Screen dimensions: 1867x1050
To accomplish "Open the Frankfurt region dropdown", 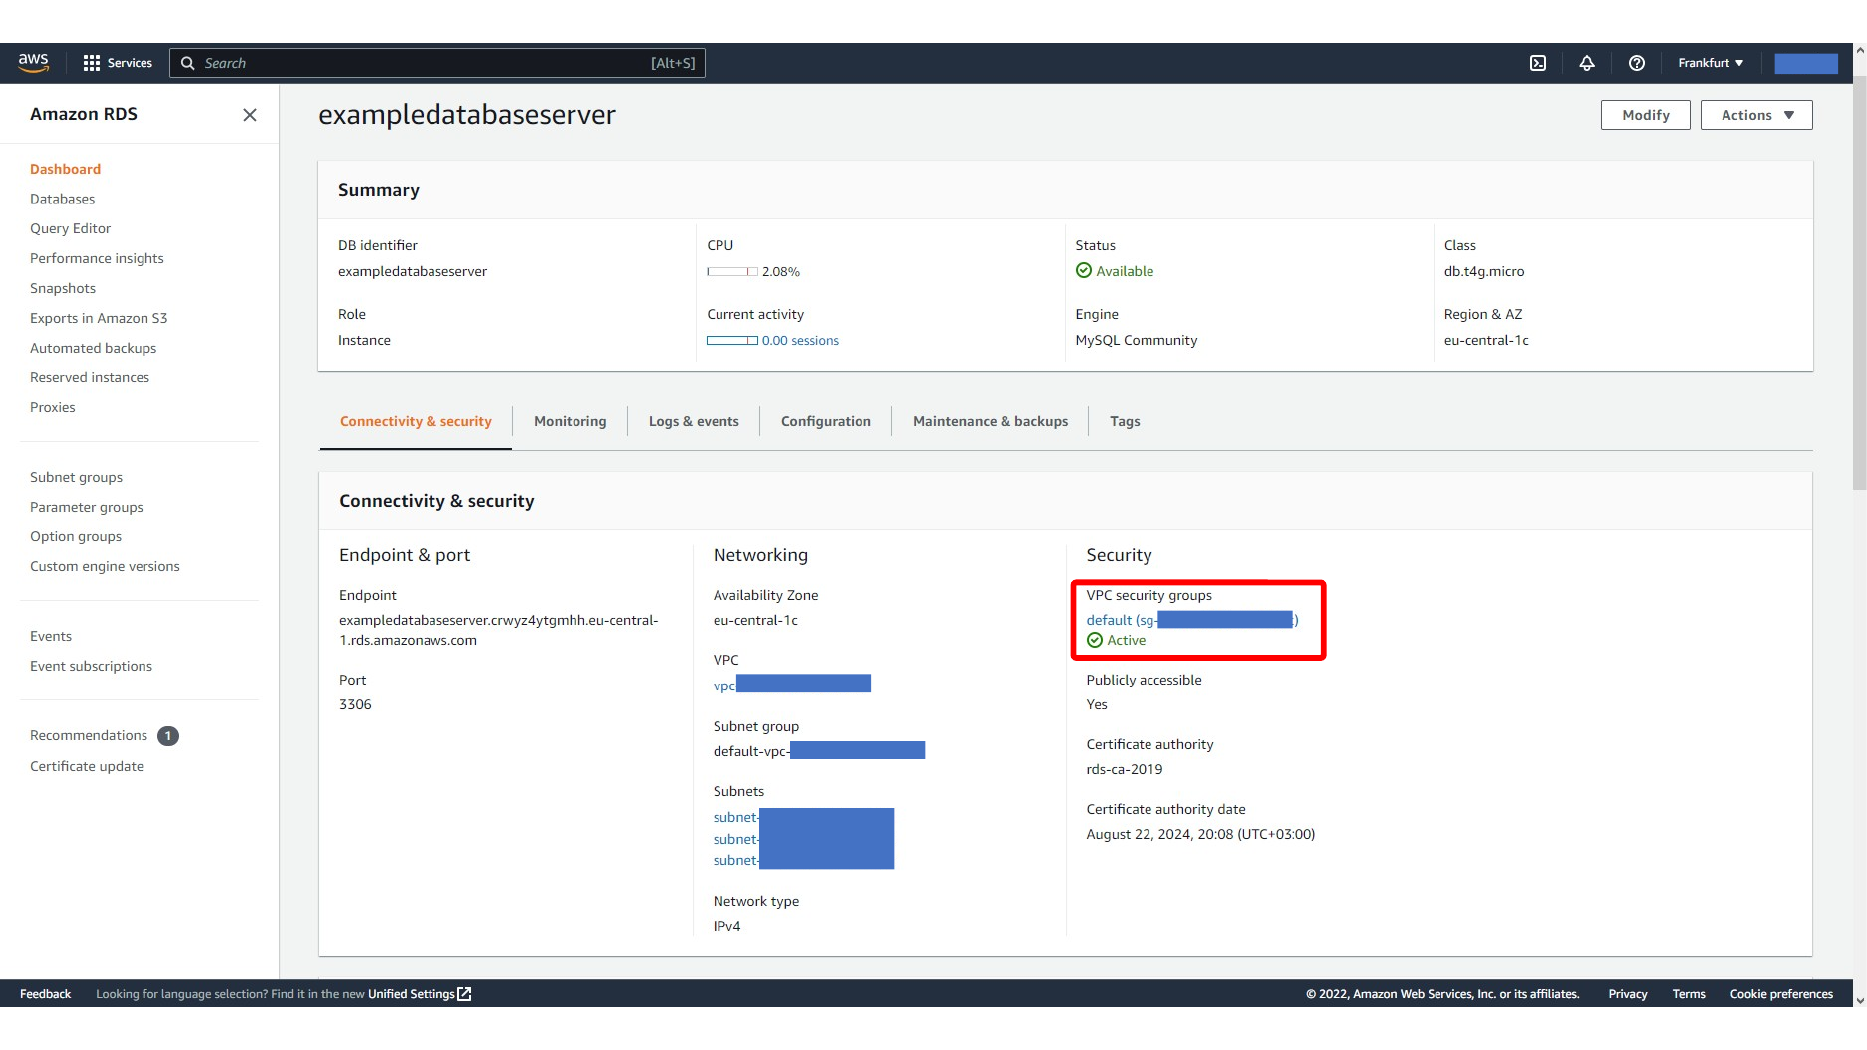I will tap(1711, 63).
